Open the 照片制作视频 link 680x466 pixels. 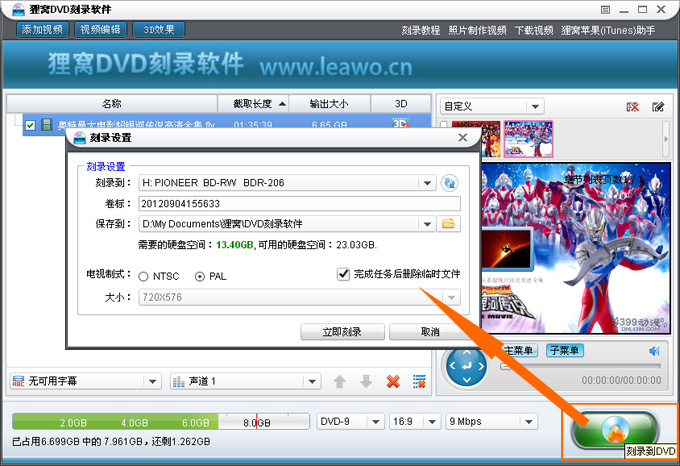coord(477,30)
